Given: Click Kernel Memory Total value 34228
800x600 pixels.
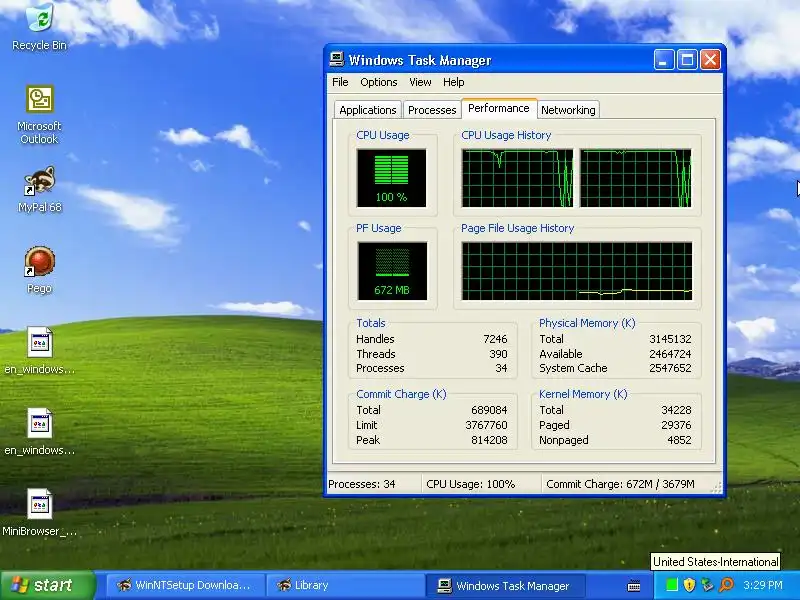Looking at the screenshot, I should click(676, 410).
